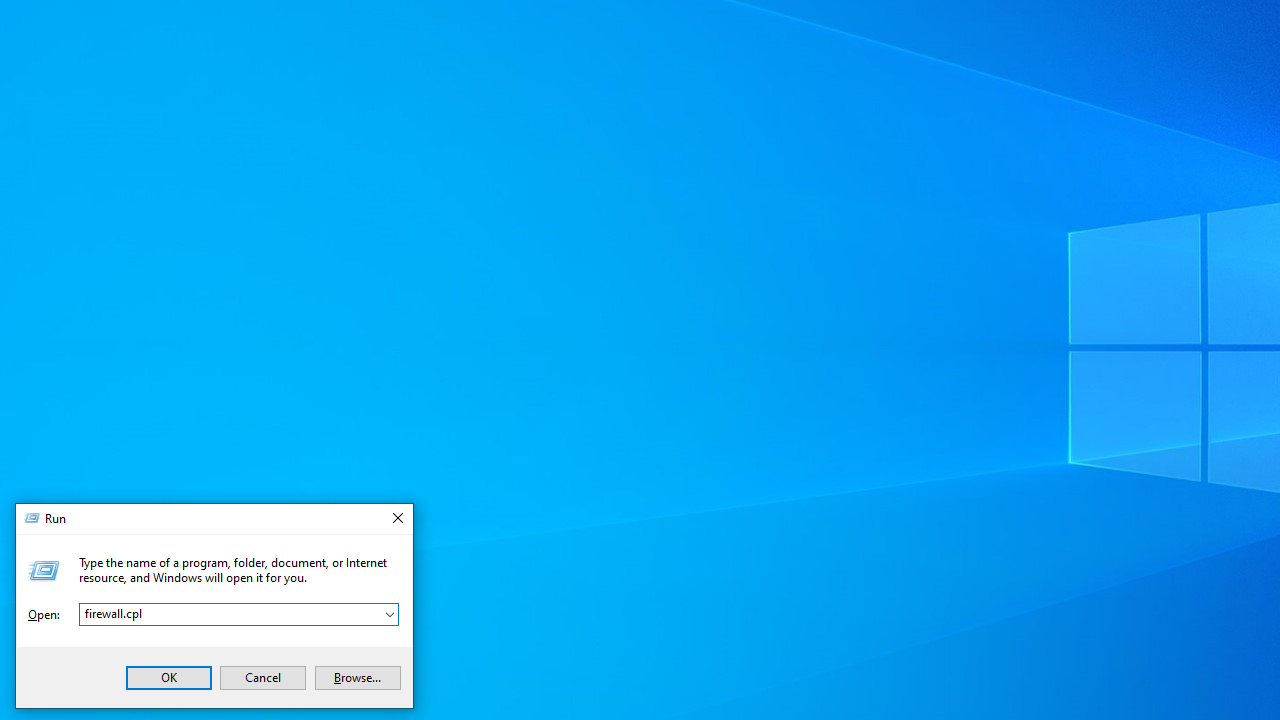Dismiss the dialog using Cancel
1280x720 pixels.
[x=263, y=678]
